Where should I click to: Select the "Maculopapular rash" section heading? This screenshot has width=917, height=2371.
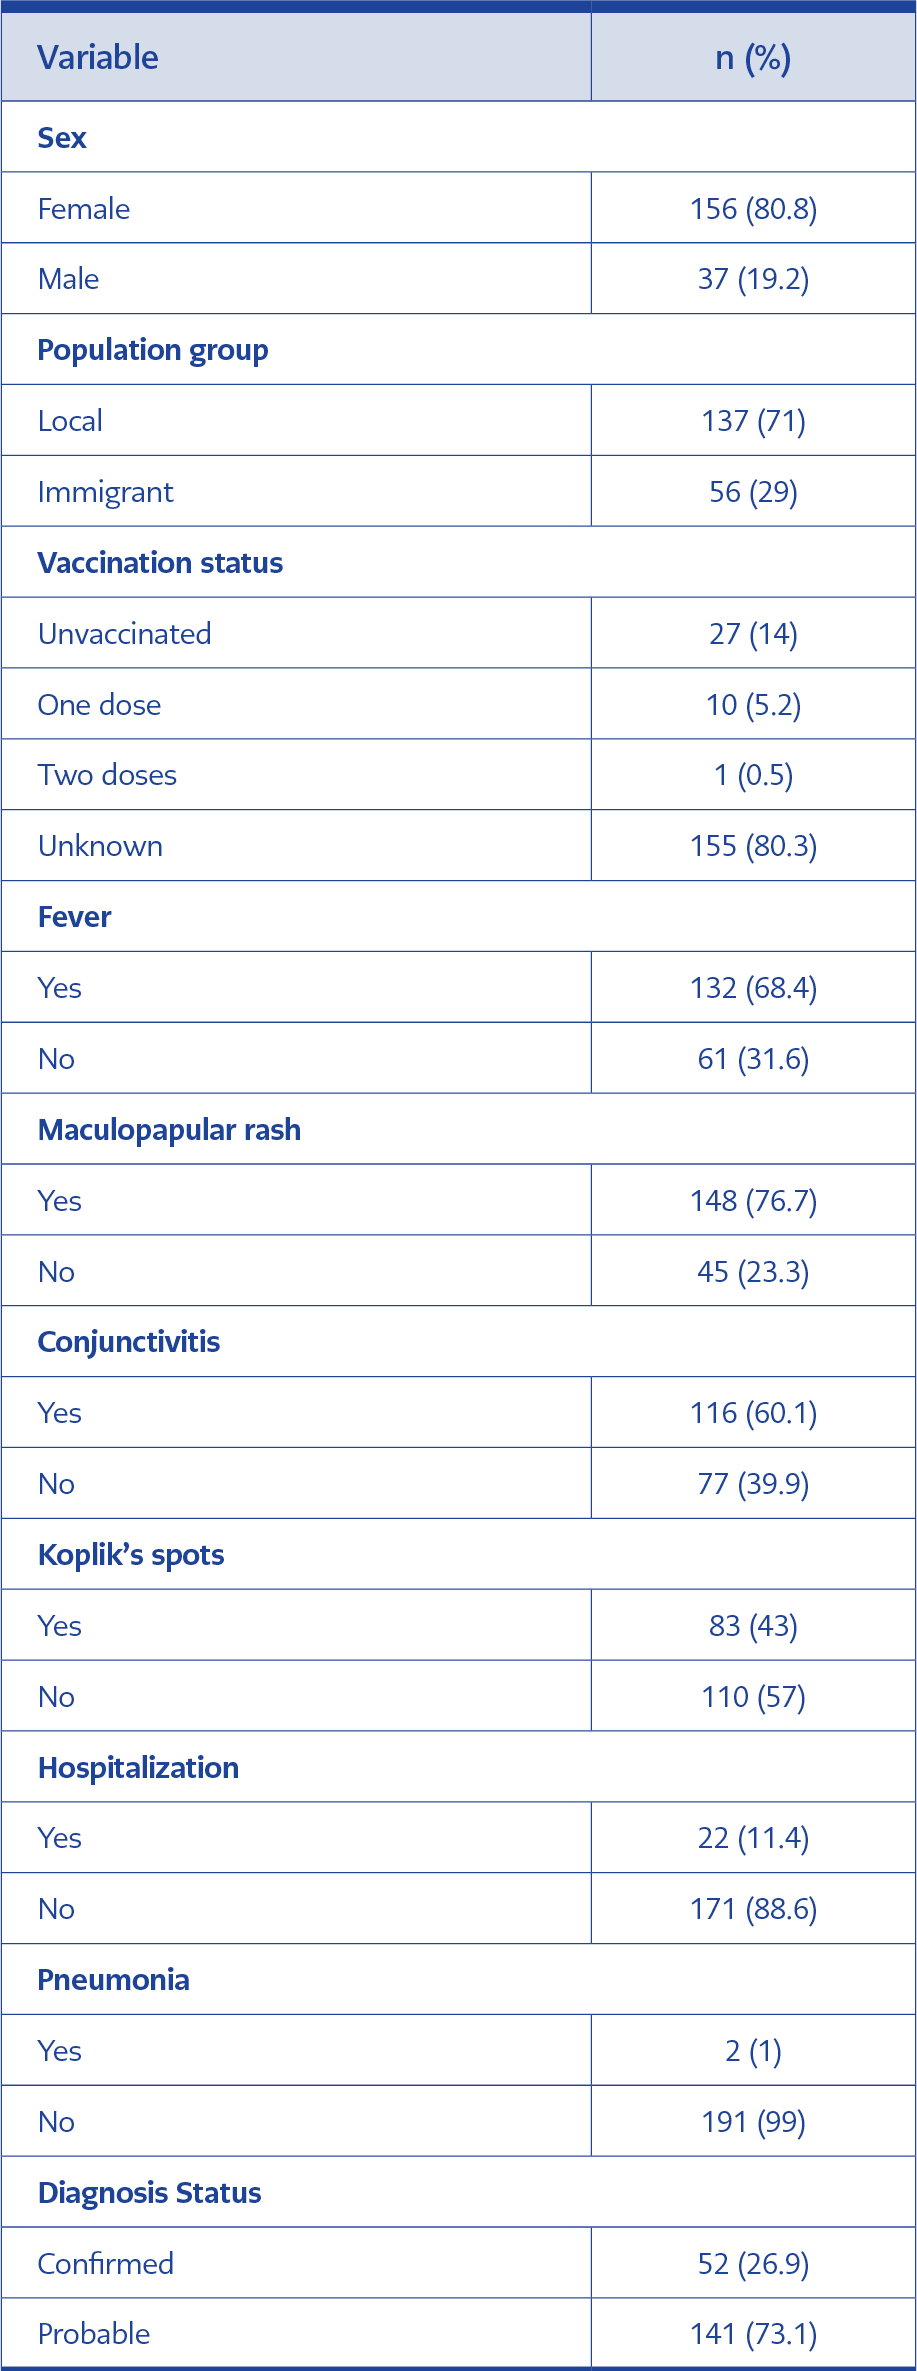point(169,1130)
